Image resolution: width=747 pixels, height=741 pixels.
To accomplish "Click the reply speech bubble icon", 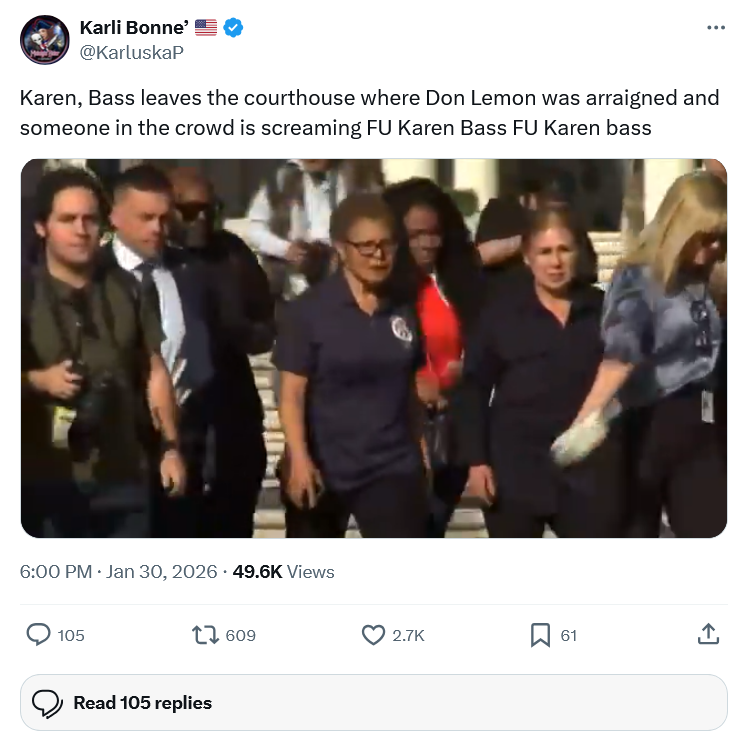I will (38, 635).
